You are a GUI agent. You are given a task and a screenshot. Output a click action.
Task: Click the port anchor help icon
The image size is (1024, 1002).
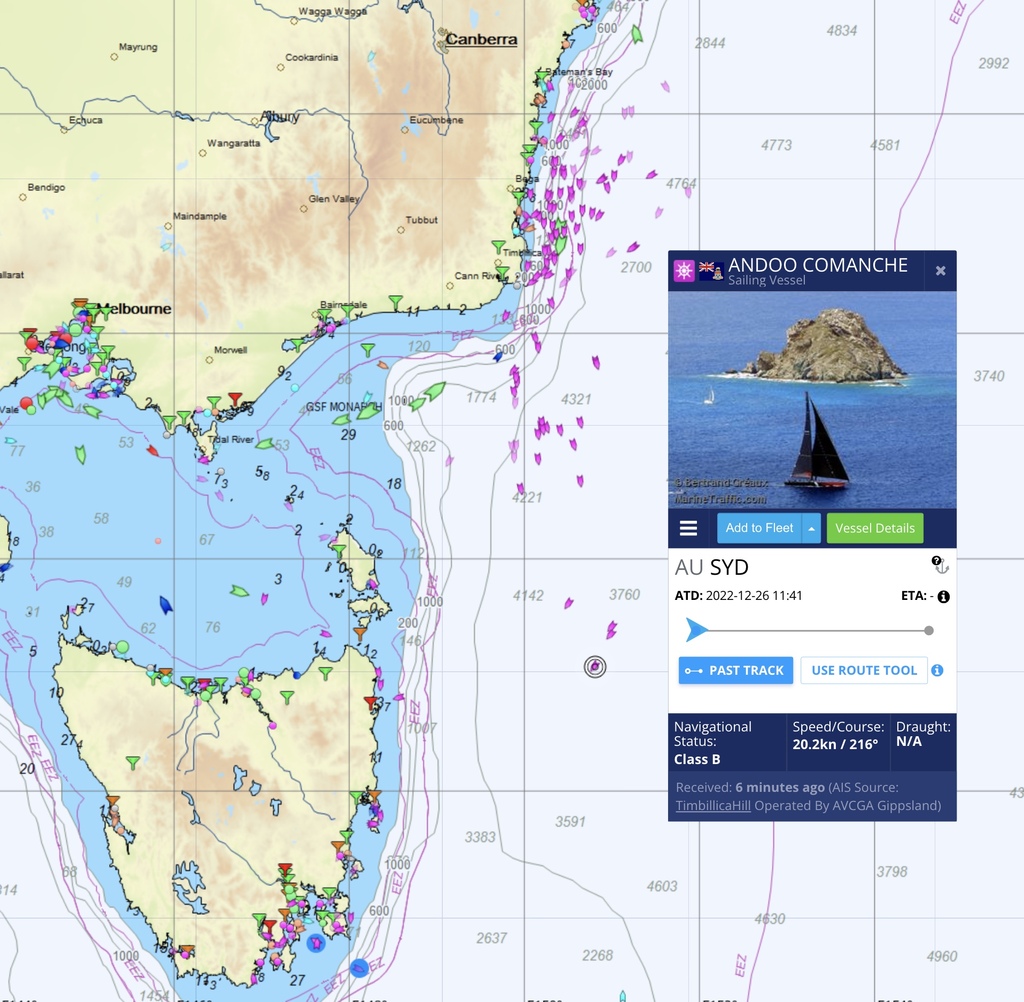(x=940, y=565)
